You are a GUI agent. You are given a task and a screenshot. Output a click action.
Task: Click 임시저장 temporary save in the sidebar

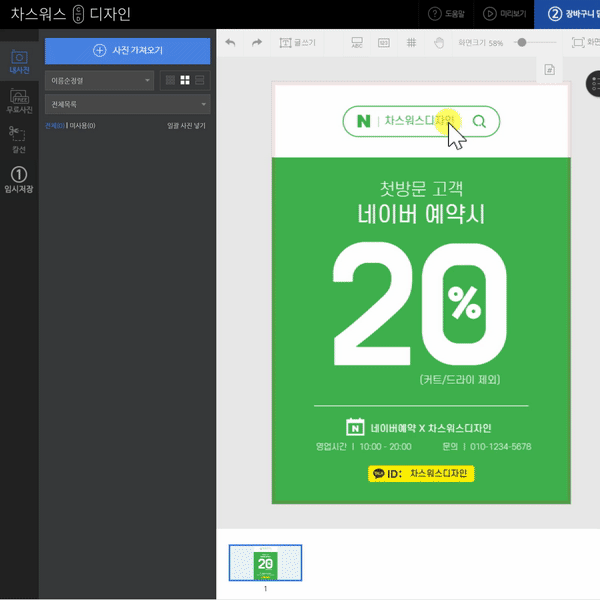pos(19,179)
